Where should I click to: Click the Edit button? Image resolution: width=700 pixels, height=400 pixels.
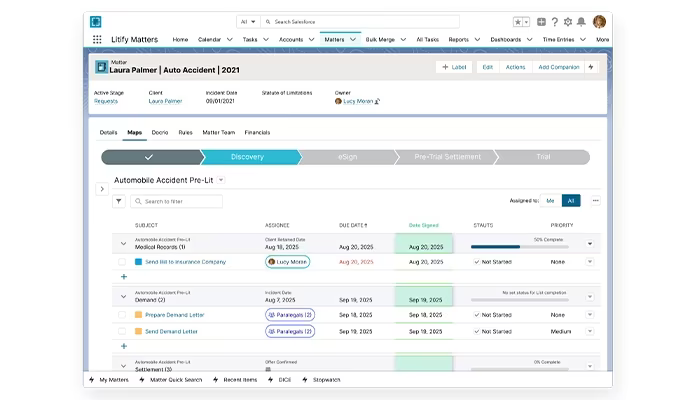tap(488, 67)
